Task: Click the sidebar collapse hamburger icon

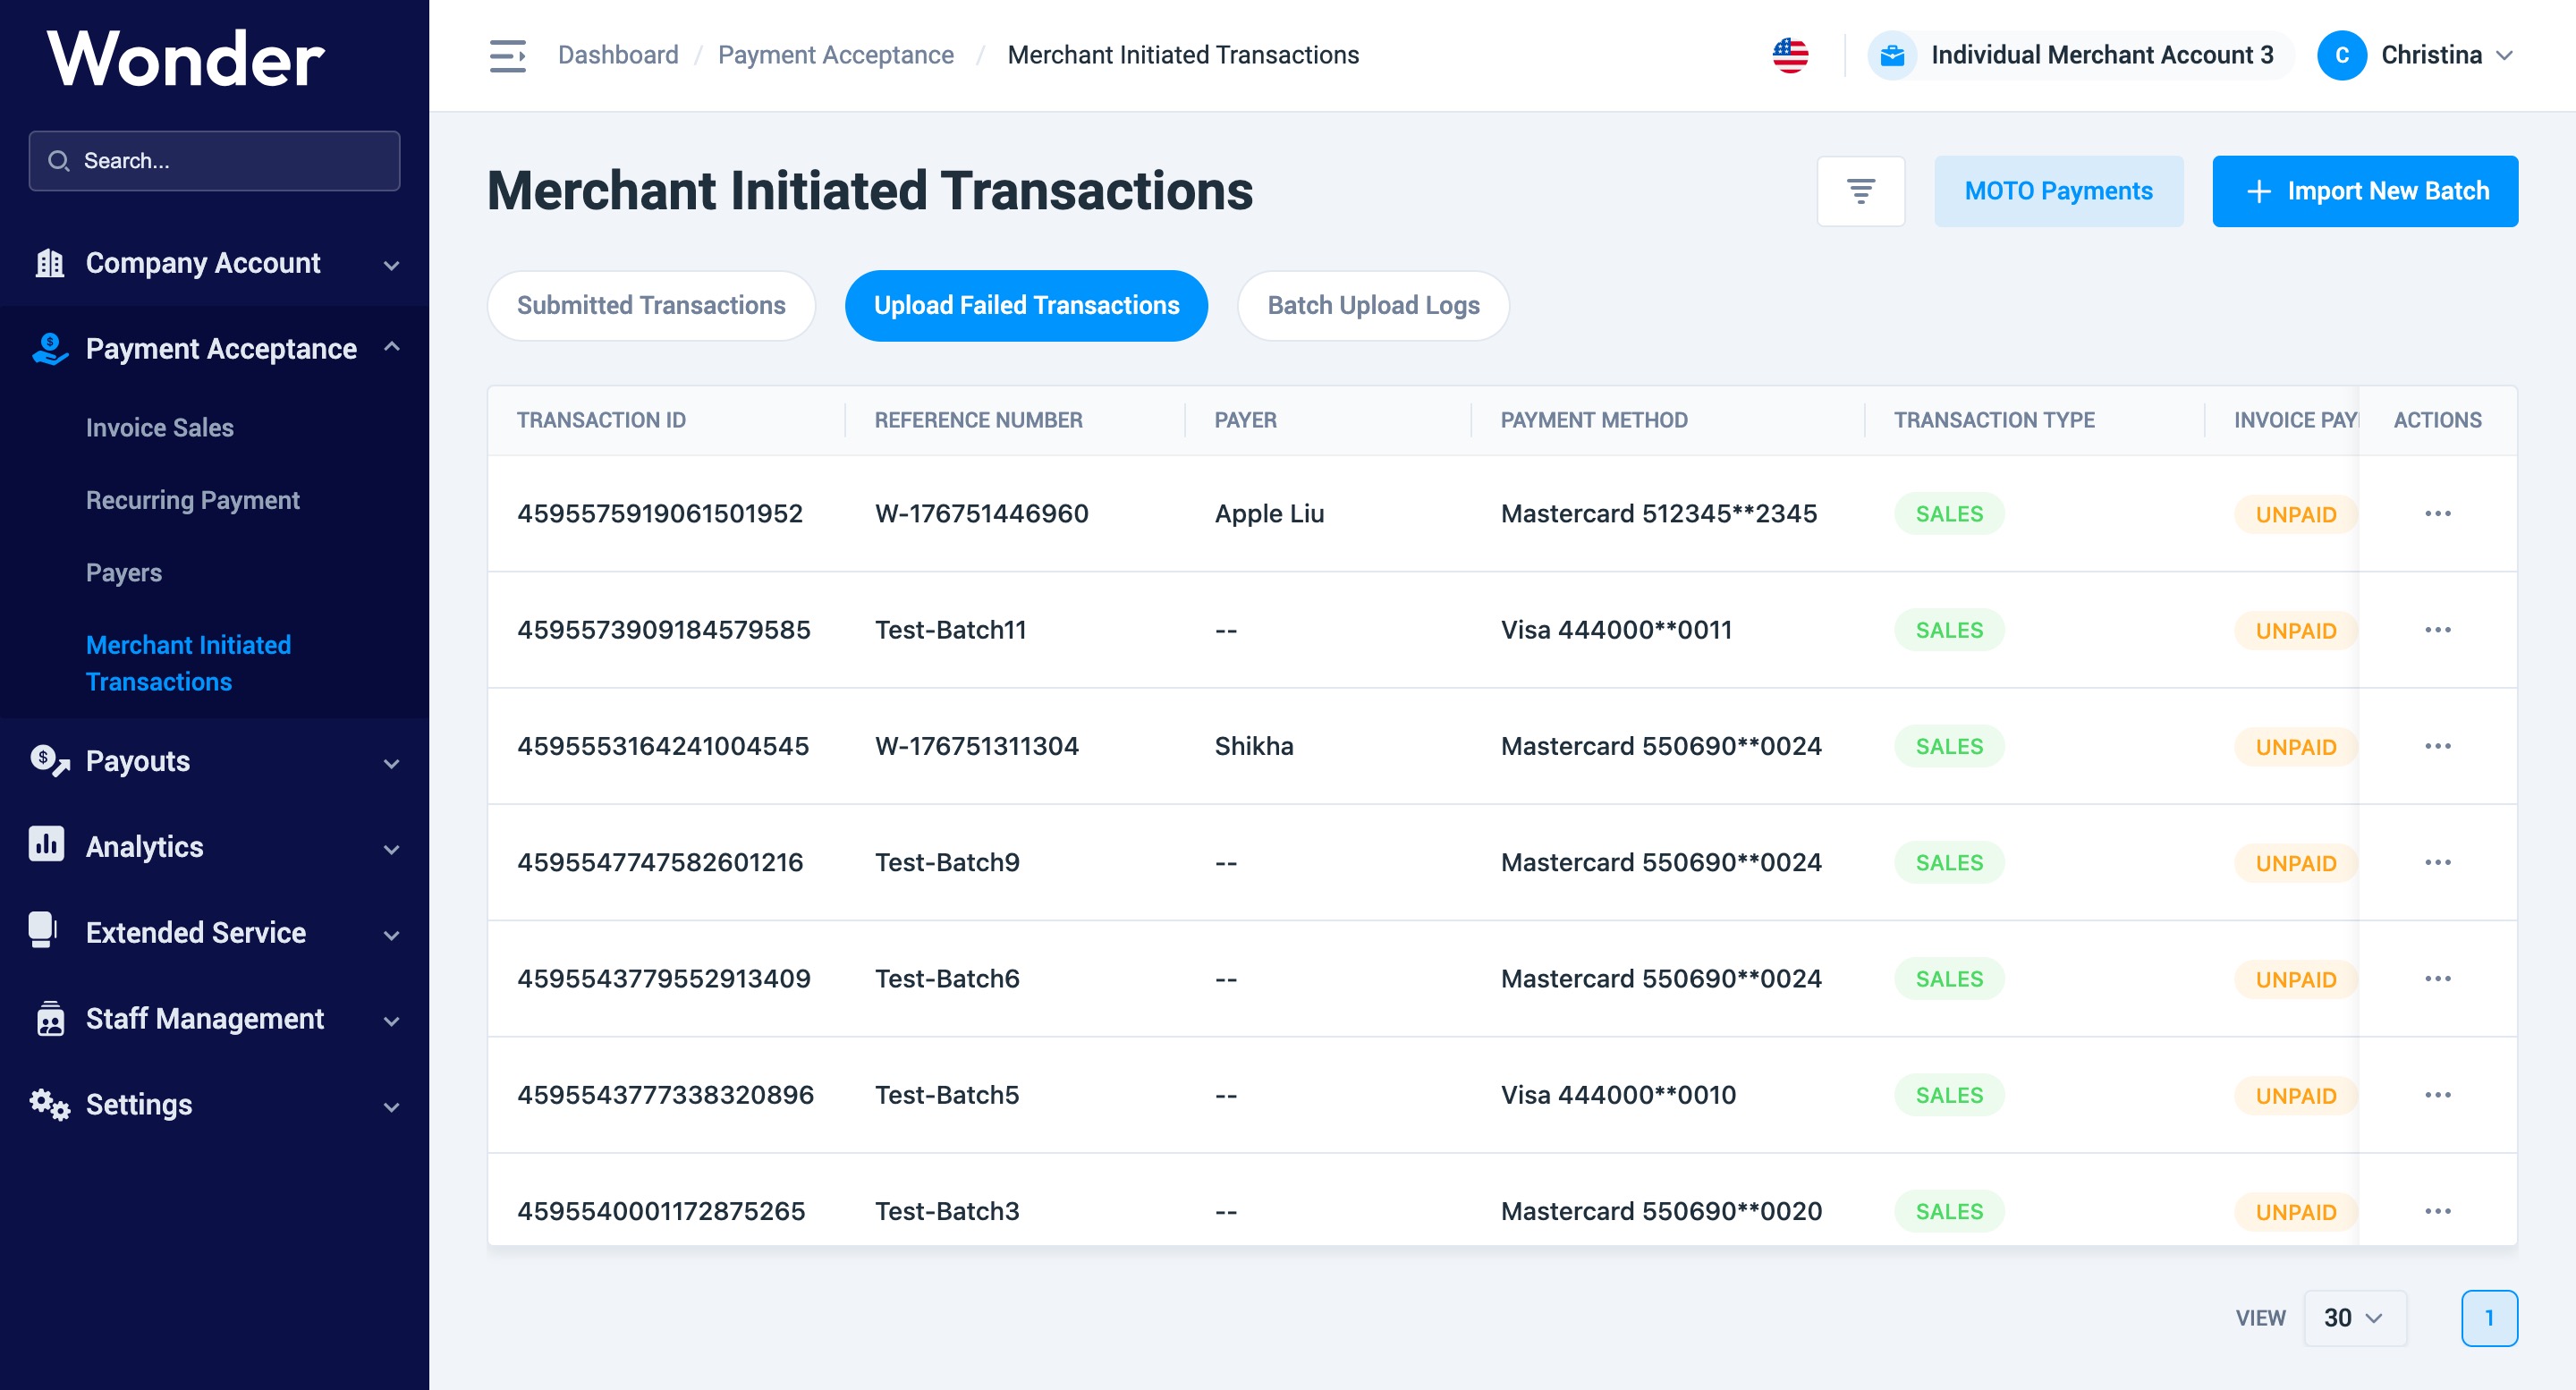Action: tap(507, 55)
